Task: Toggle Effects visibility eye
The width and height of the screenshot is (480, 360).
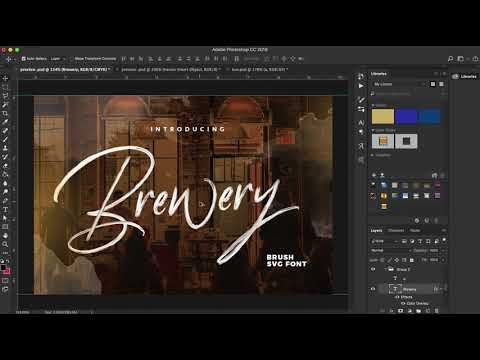Action: (397, 297)
